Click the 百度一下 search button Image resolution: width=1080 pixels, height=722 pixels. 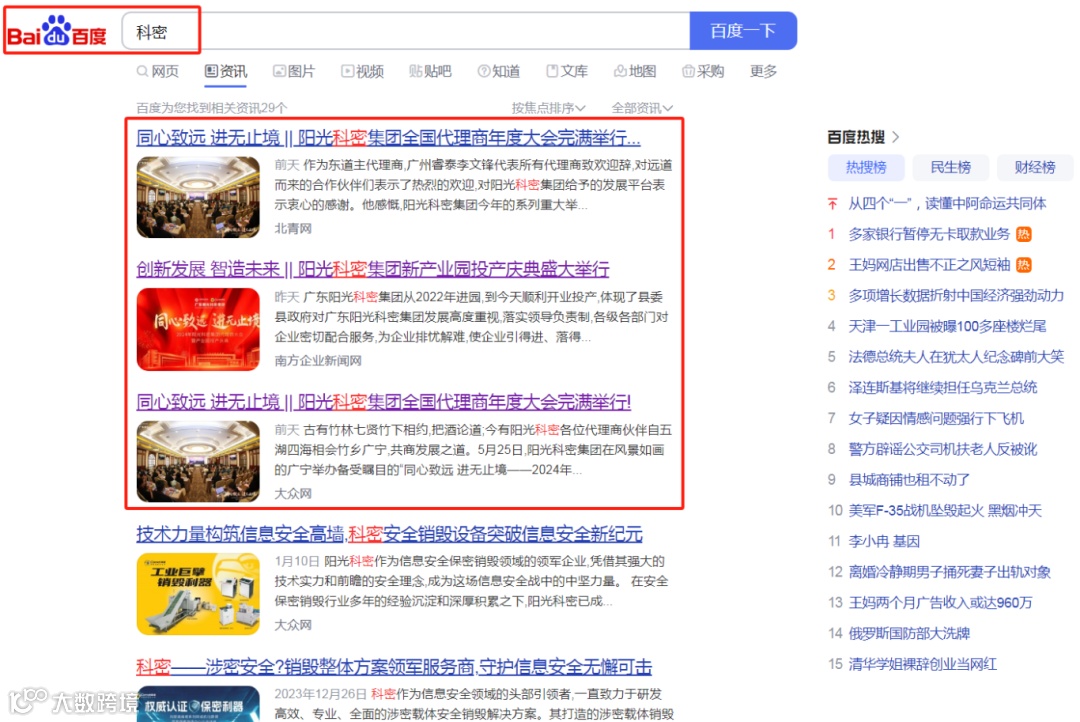pos(743,31)
